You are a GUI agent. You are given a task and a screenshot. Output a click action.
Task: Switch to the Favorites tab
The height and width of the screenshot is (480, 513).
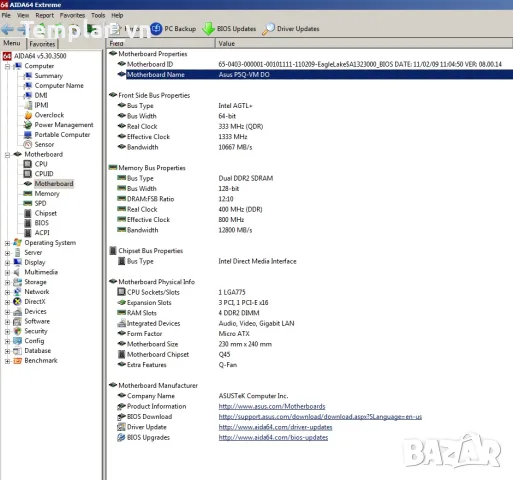pos(42,44)
